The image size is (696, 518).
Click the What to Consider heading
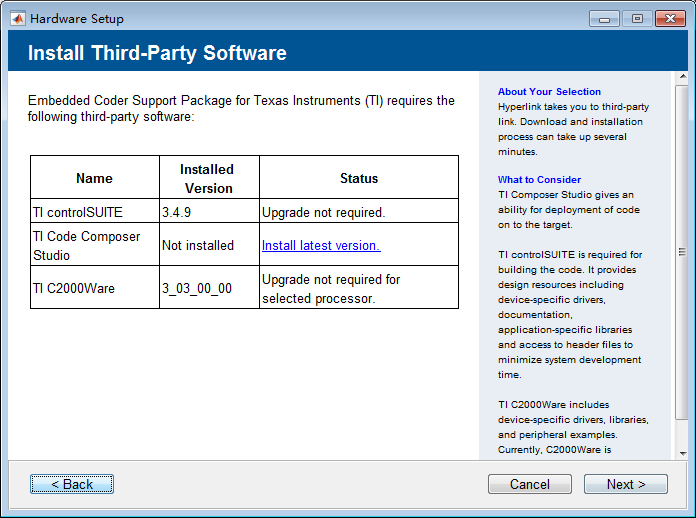point(539,180)
